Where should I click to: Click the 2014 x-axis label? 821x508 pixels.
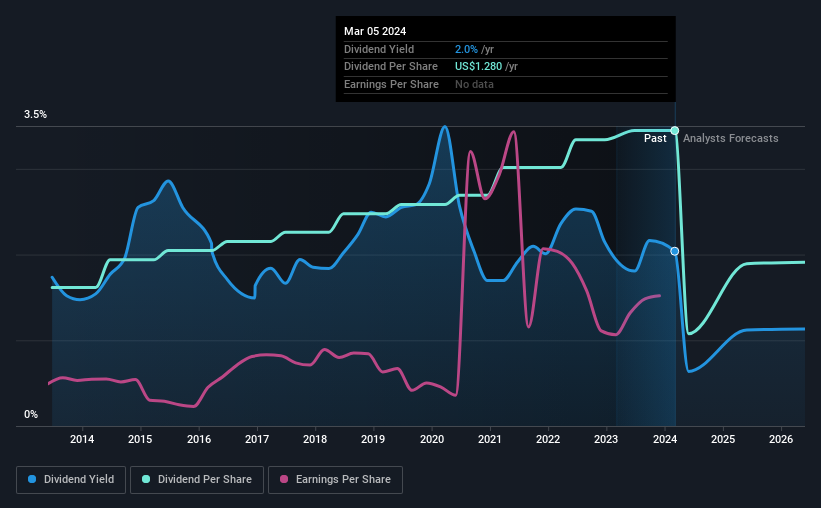point(82,439)
